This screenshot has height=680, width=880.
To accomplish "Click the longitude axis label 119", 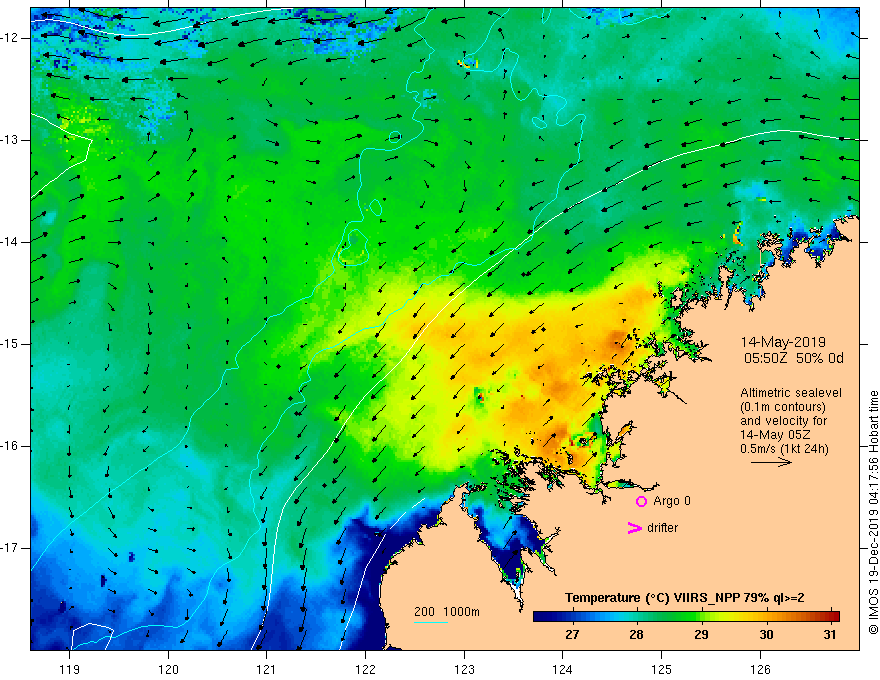I will pos(70,669).
